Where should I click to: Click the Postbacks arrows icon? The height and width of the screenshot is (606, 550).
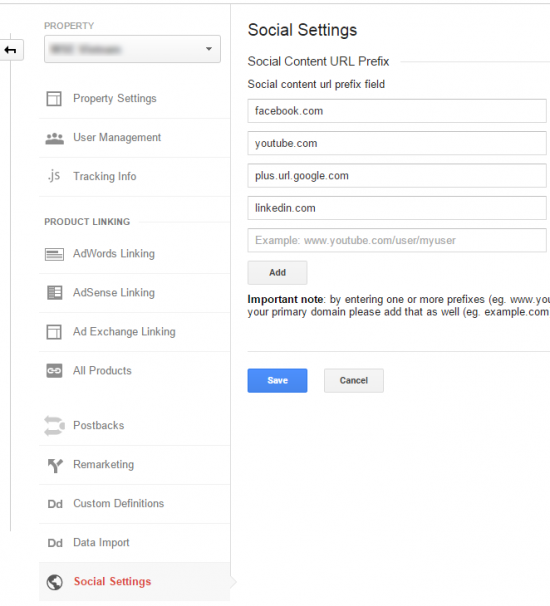(54, 426)
